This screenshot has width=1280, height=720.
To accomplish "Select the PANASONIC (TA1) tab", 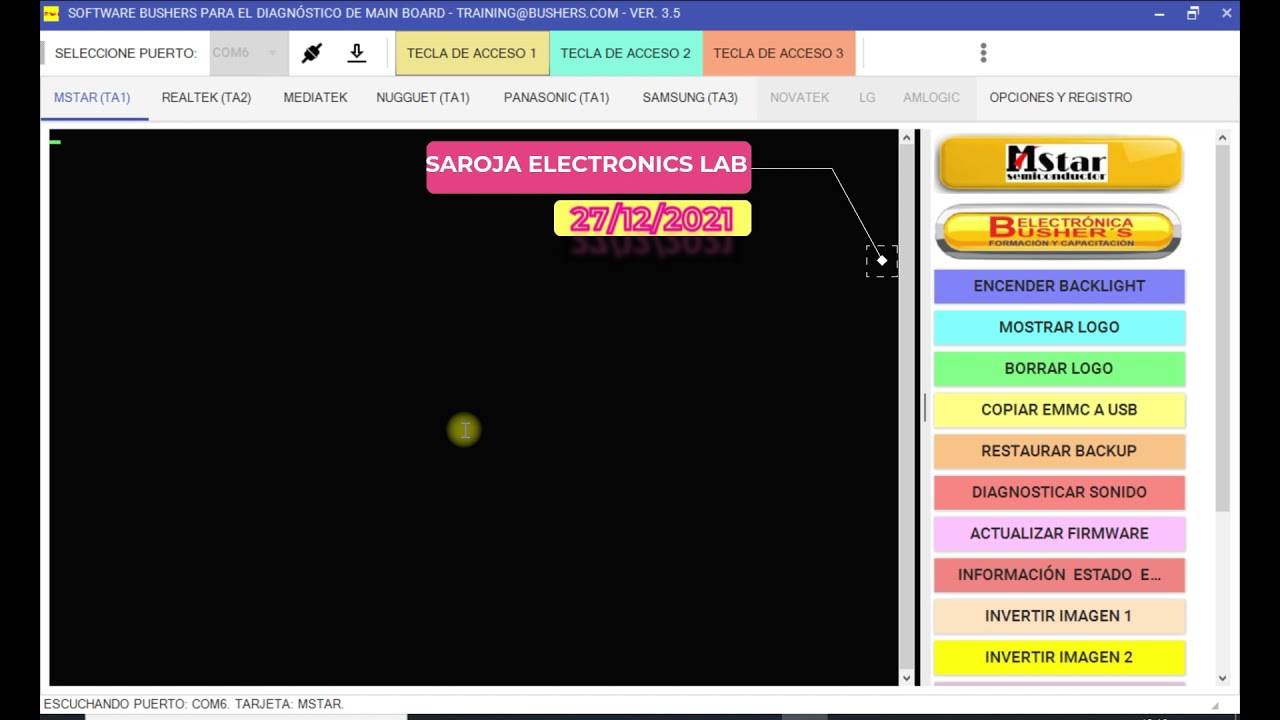I will 556,97.
